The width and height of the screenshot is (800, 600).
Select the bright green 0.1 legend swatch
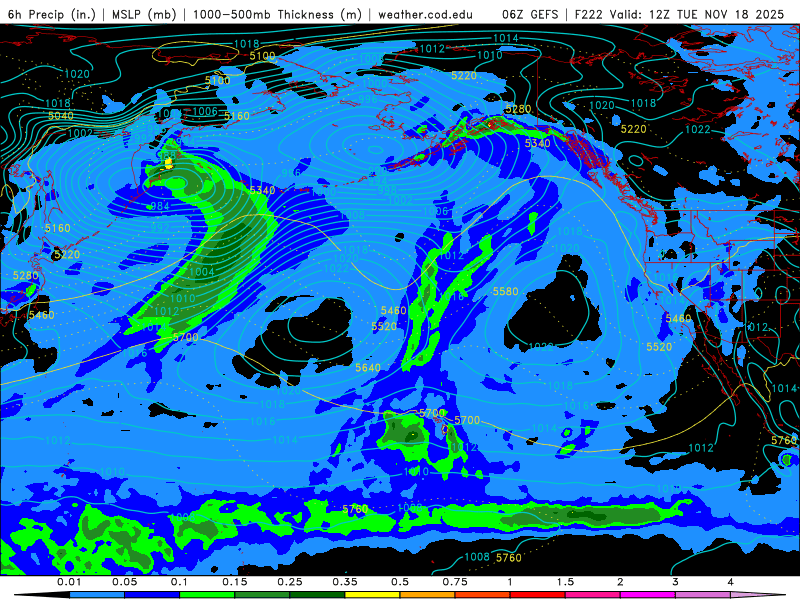(207, 595)
